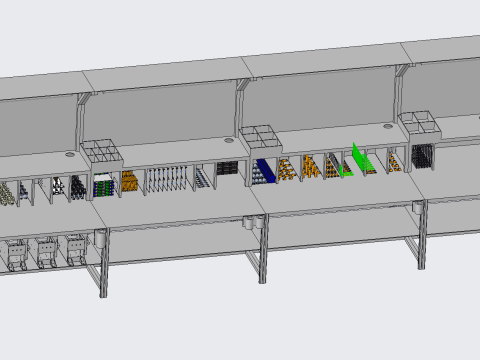Select the right table leg
This screenshot has width=480, height=360.
(421, 235)
